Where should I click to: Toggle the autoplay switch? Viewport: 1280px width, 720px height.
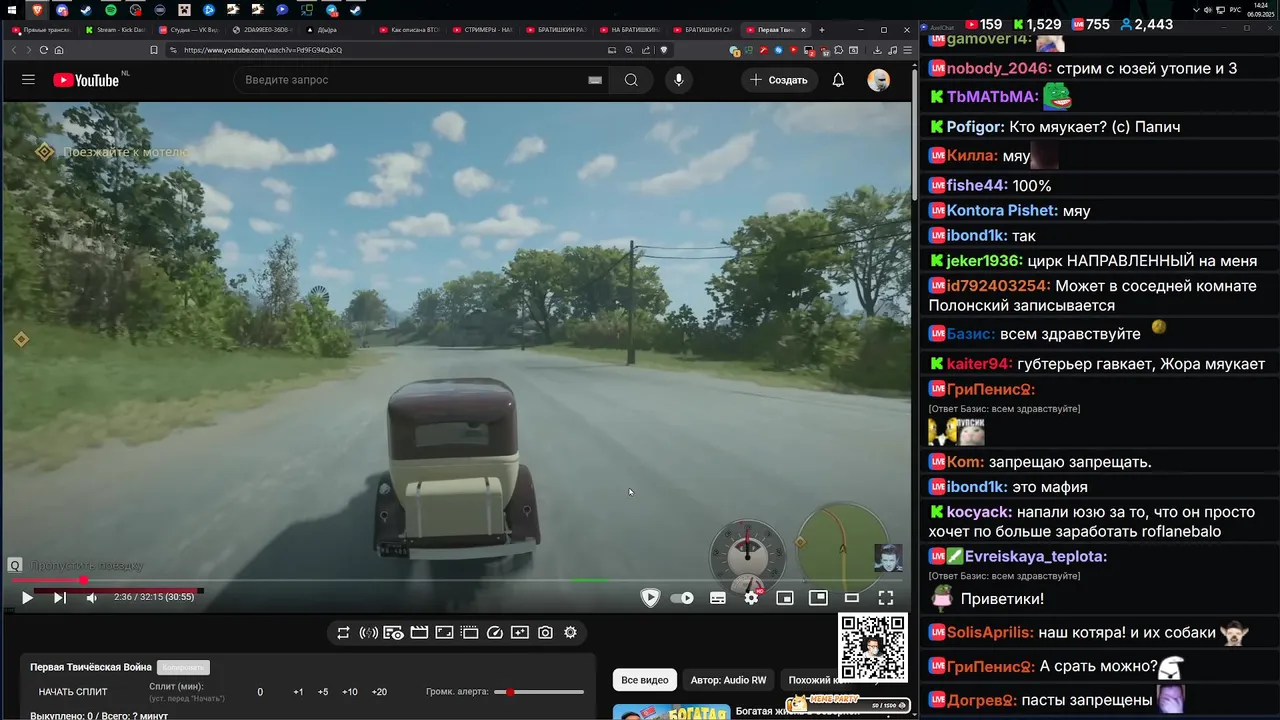pyautogui.click(x=682, y=598)
